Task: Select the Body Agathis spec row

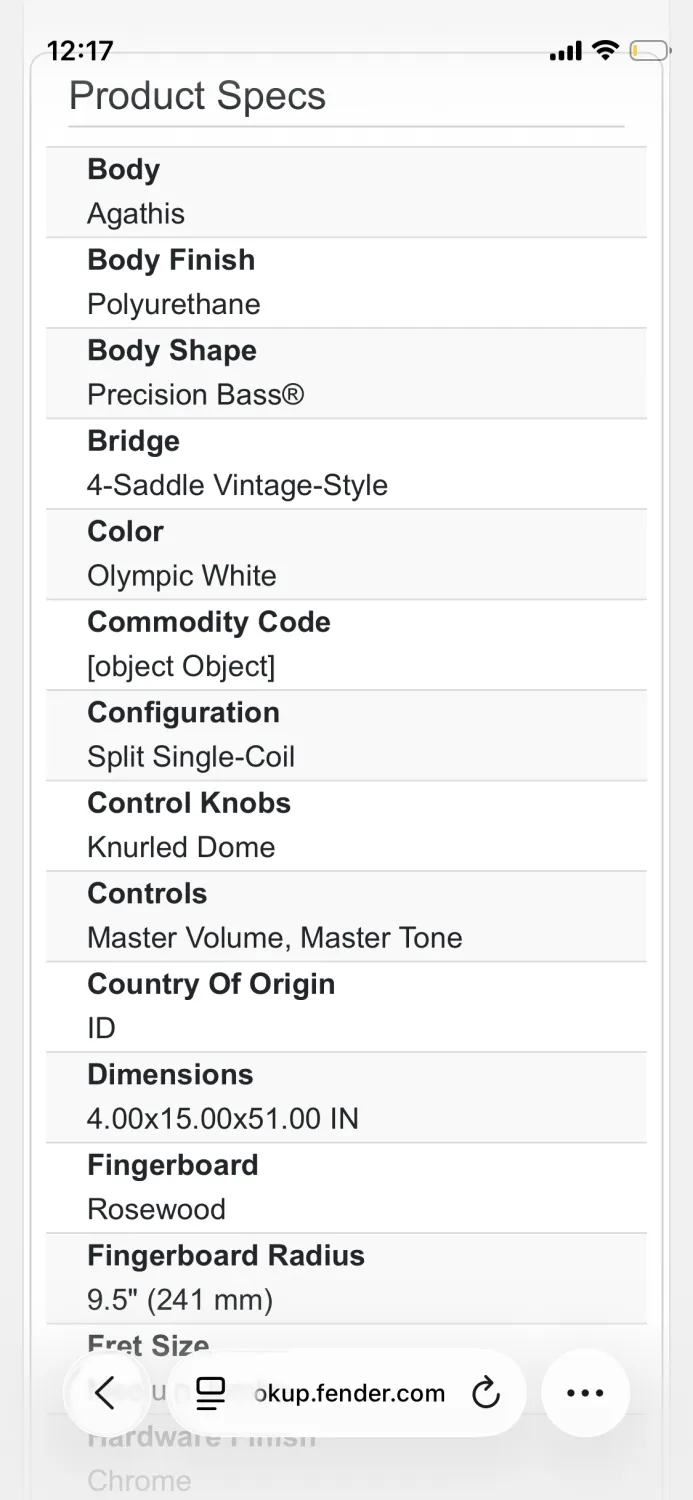Action: (346, 192)
